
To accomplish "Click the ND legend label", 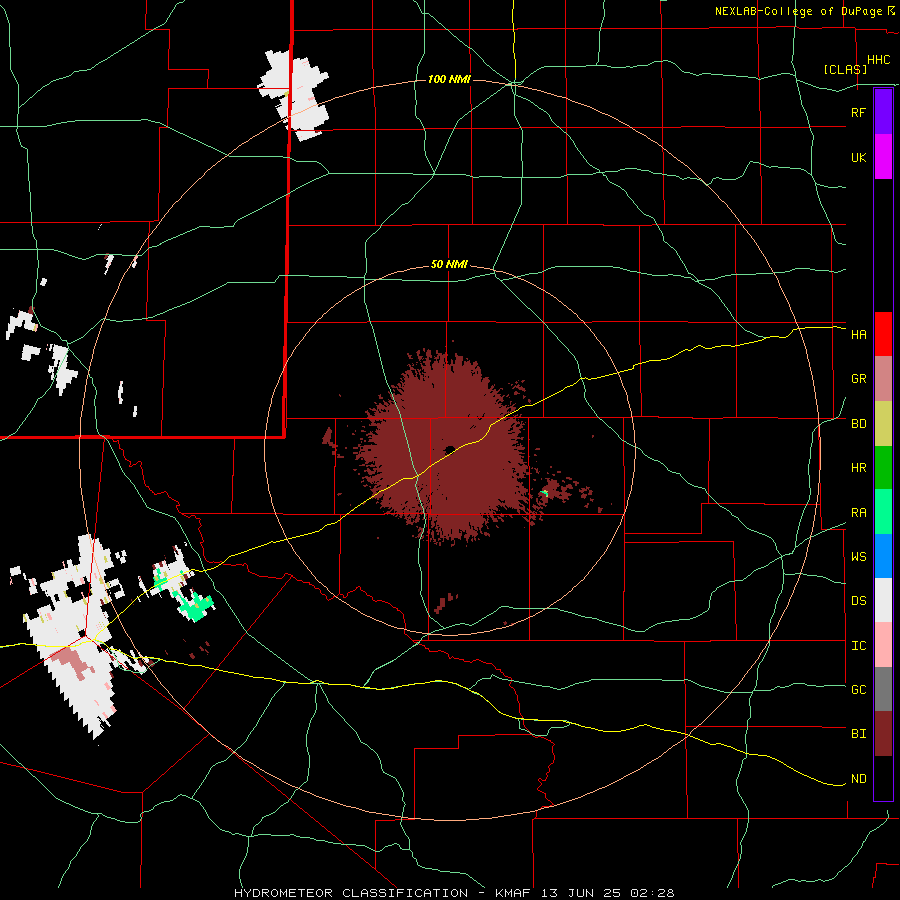I will [x=858, y=779].
